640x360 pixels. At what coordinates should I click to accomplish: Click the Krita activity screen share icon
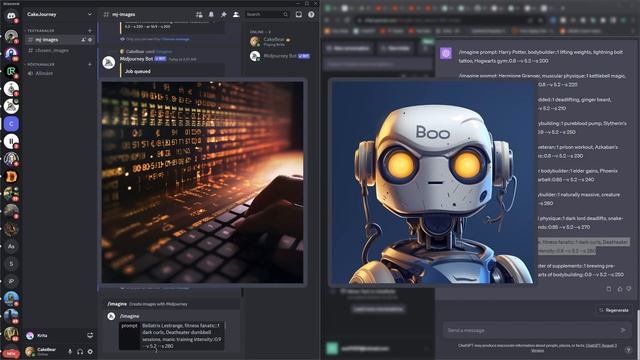[x=90, y=336]
